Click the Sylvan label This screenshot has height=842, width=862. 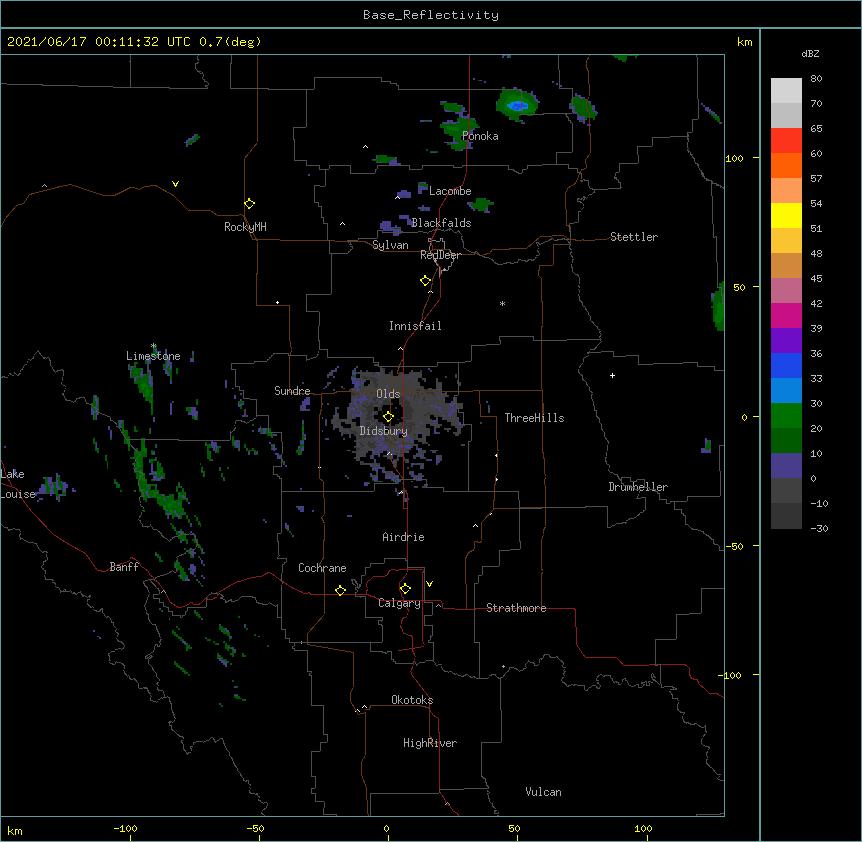pos(390,245)
